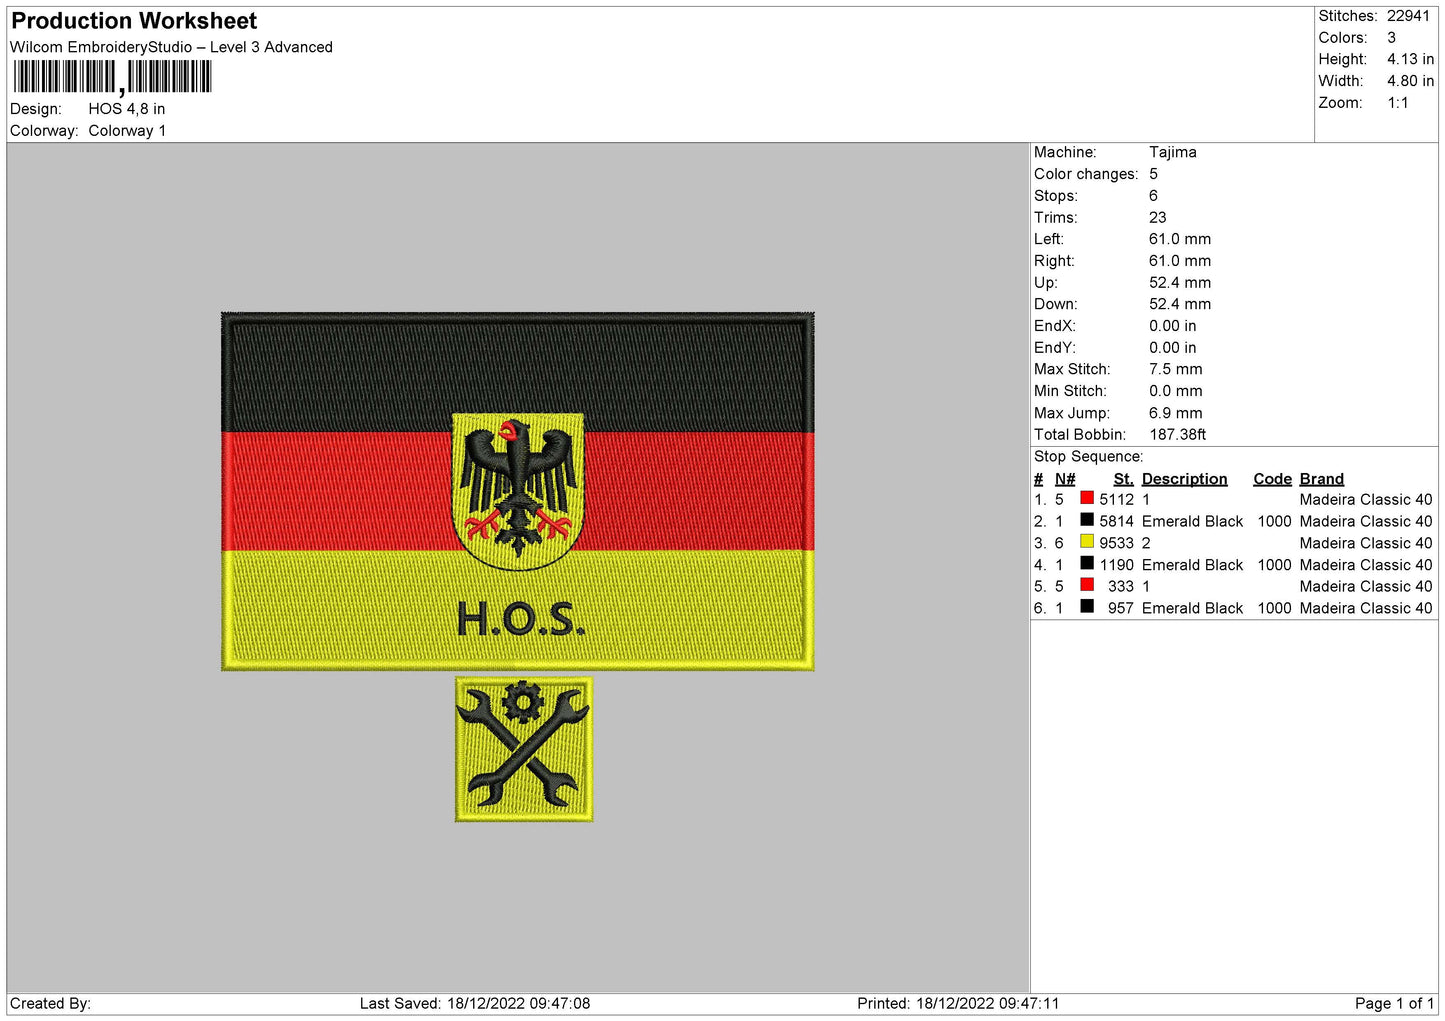
Task: Click the 'Production Worksheet' title
Action: 134,21
